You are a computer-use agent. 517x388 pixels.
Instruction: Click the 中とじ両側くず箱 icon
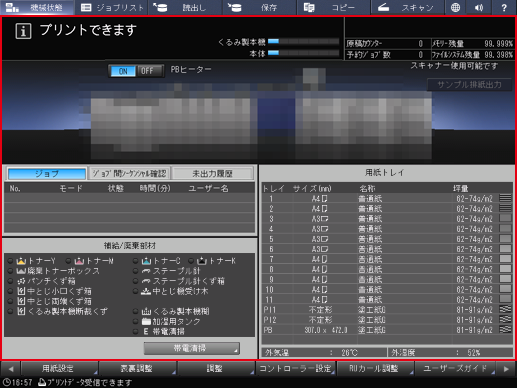pos(21,301)
